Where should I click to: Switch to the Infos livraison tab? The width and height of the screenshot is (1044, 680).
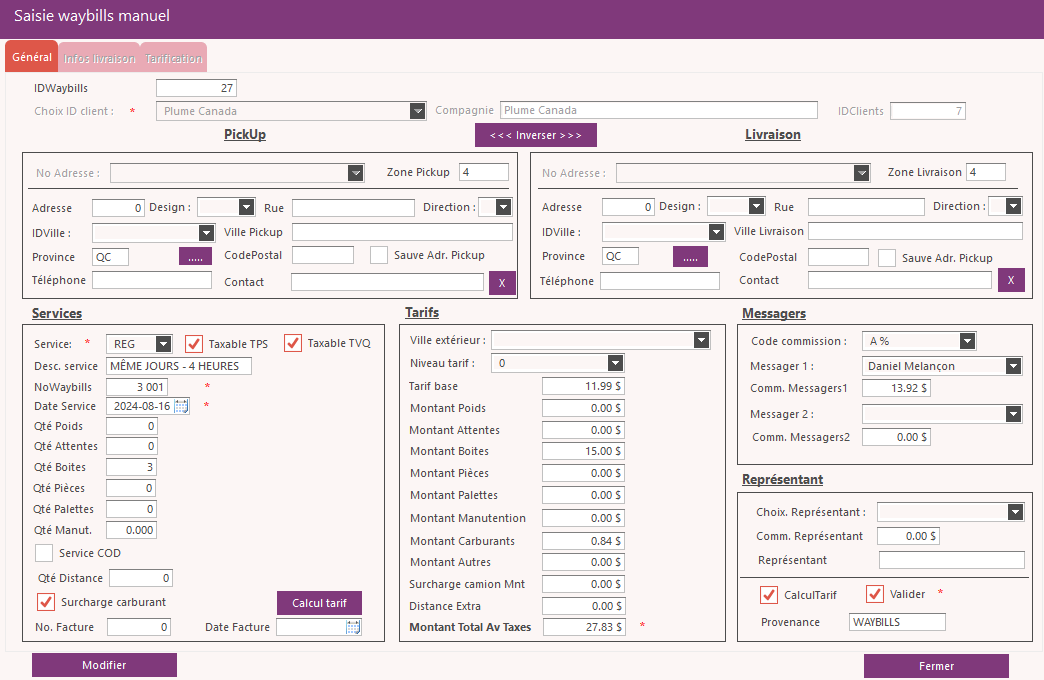99,59
